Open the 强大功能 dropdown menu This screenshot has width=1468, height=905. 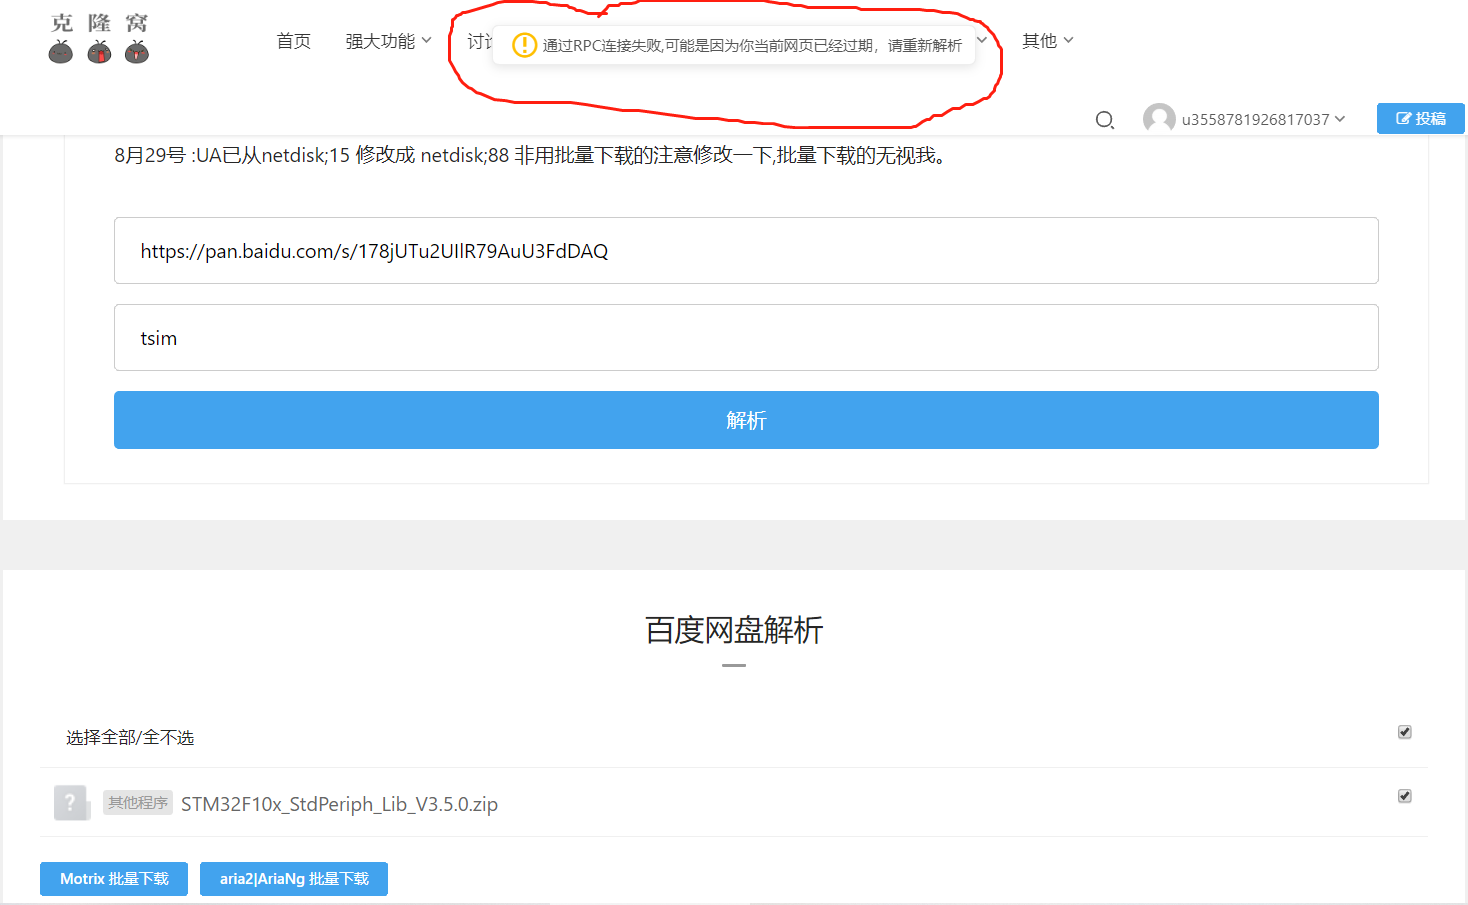pyautogui.click(x=388, y=41)
